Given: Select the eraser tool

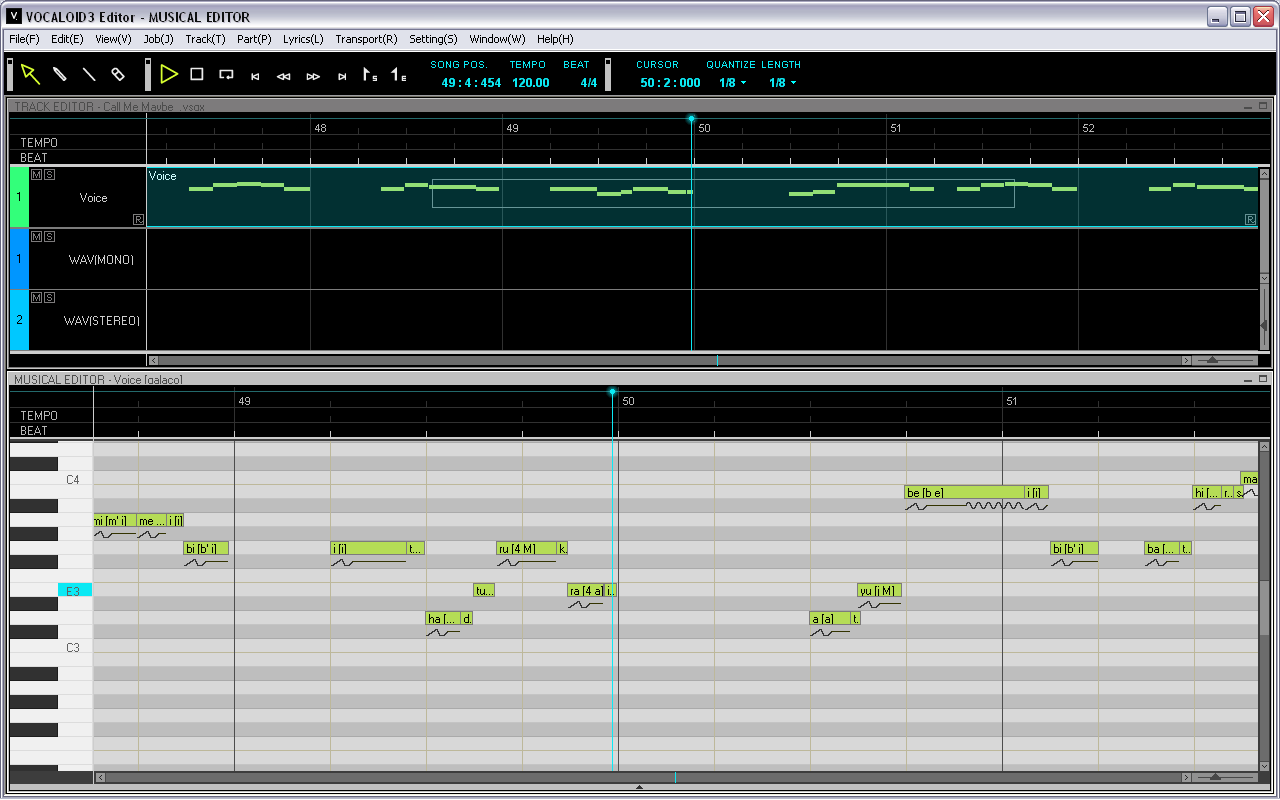Looking at the screenshot, I should pos(117,74).
